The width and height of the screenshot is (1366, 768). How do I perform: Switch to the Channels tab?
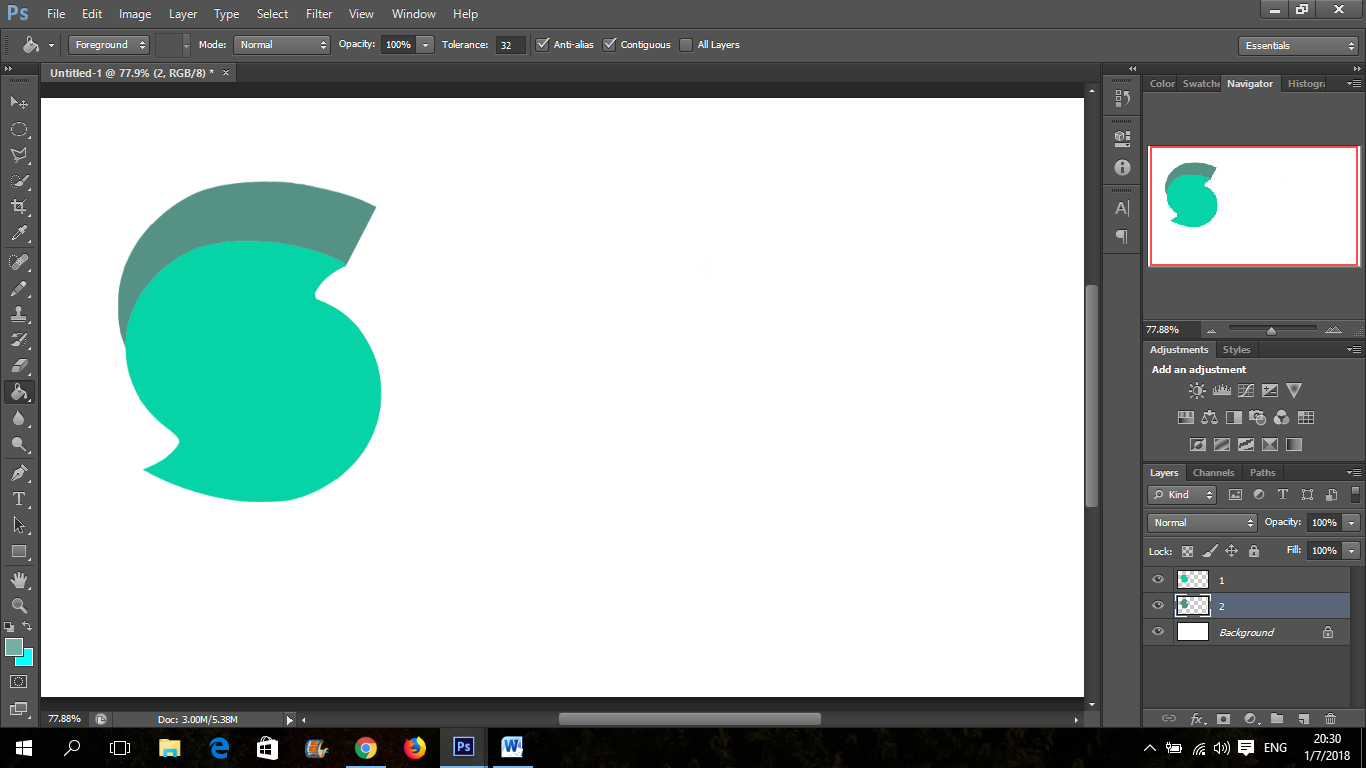point(1213,473)
